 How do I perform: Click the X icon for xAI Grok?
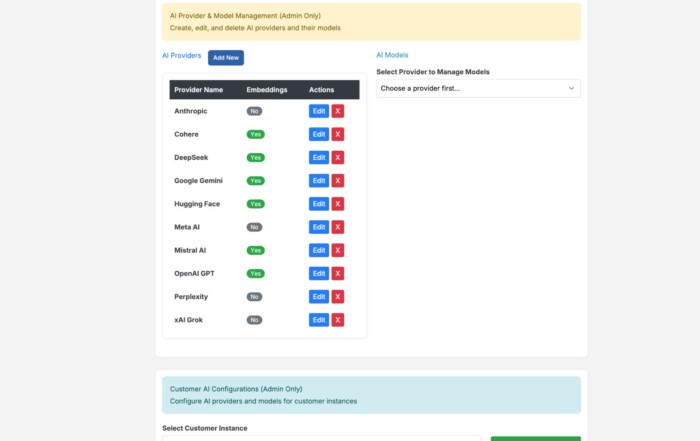[338, 320]
